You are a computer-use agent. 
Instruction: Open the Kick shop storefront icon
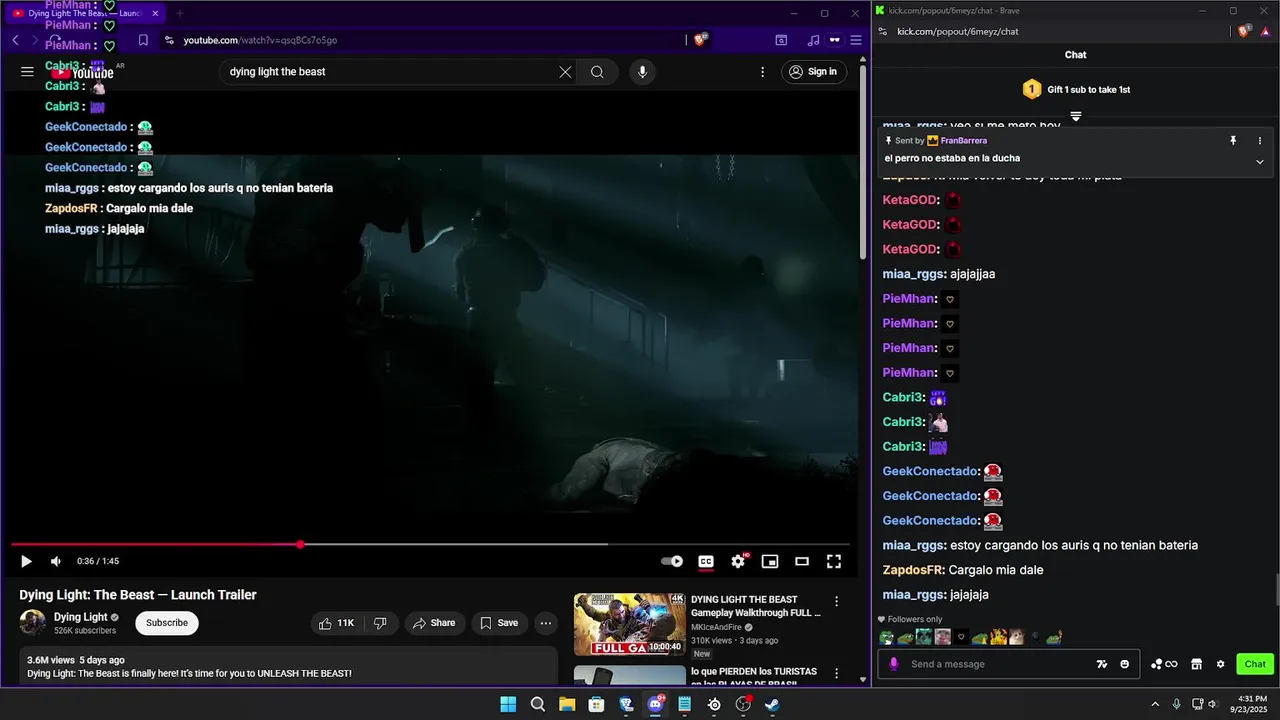pos(1197,664)
